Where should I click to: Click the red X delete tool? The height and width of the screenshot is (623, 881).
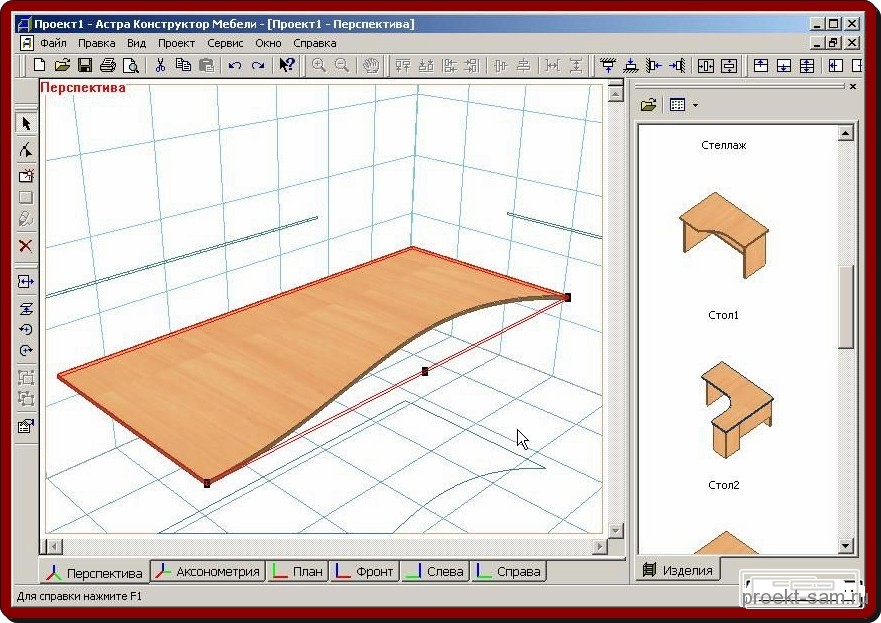click(x=26, y=246)
